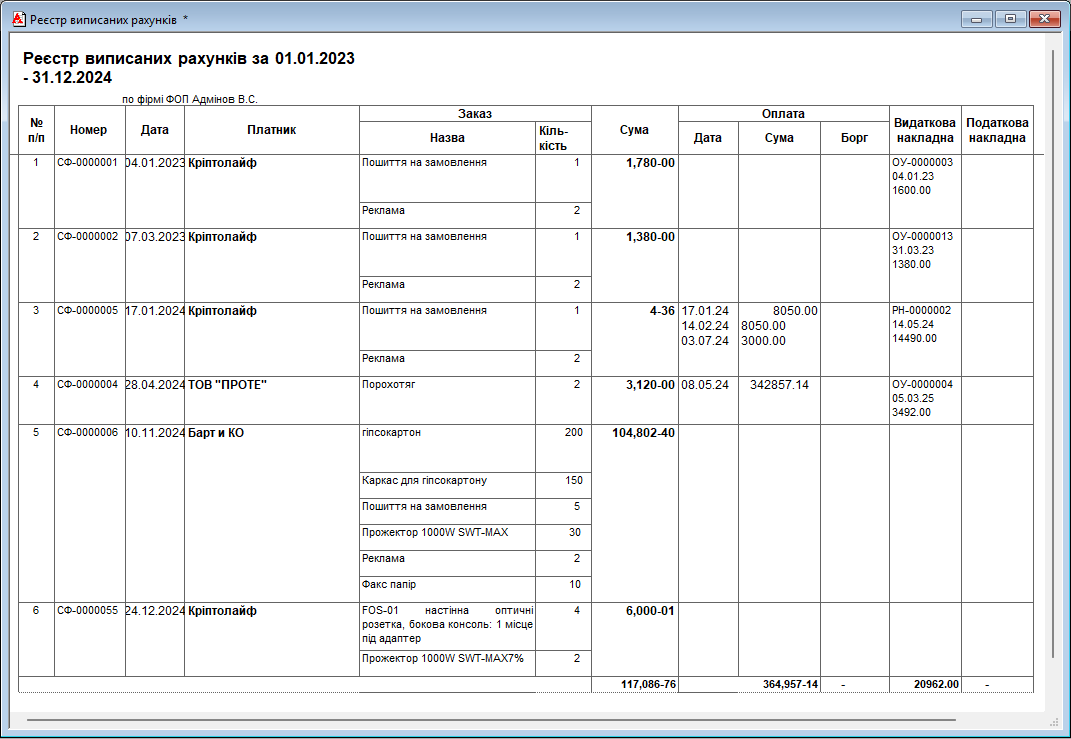1071x739 pixels.
Task: Click the date 17.01.2024
Action: point(155,311)
